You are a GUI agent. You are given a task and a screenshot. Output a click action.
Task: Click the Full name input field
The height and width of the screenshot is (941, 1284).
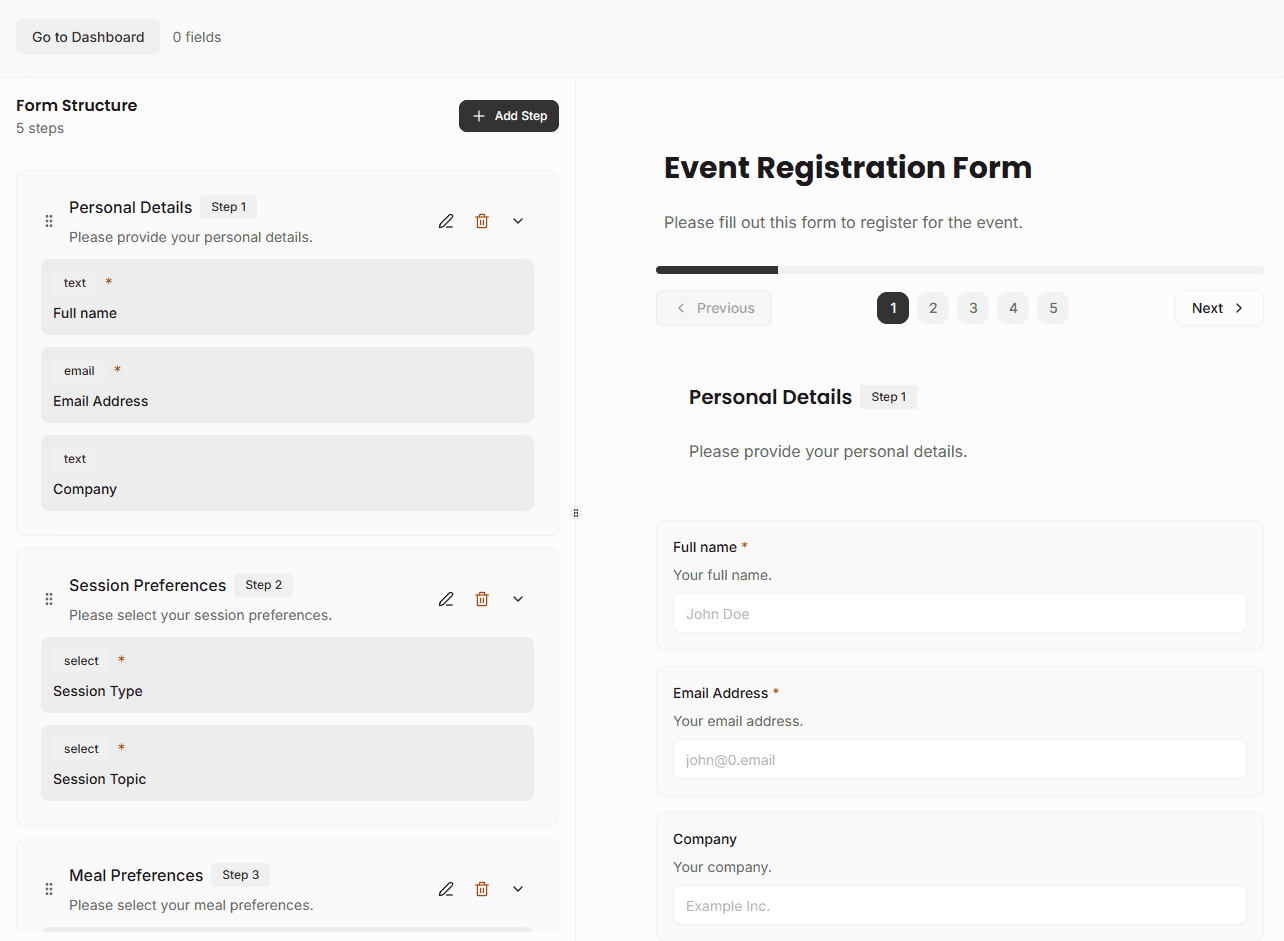point(959,613)
